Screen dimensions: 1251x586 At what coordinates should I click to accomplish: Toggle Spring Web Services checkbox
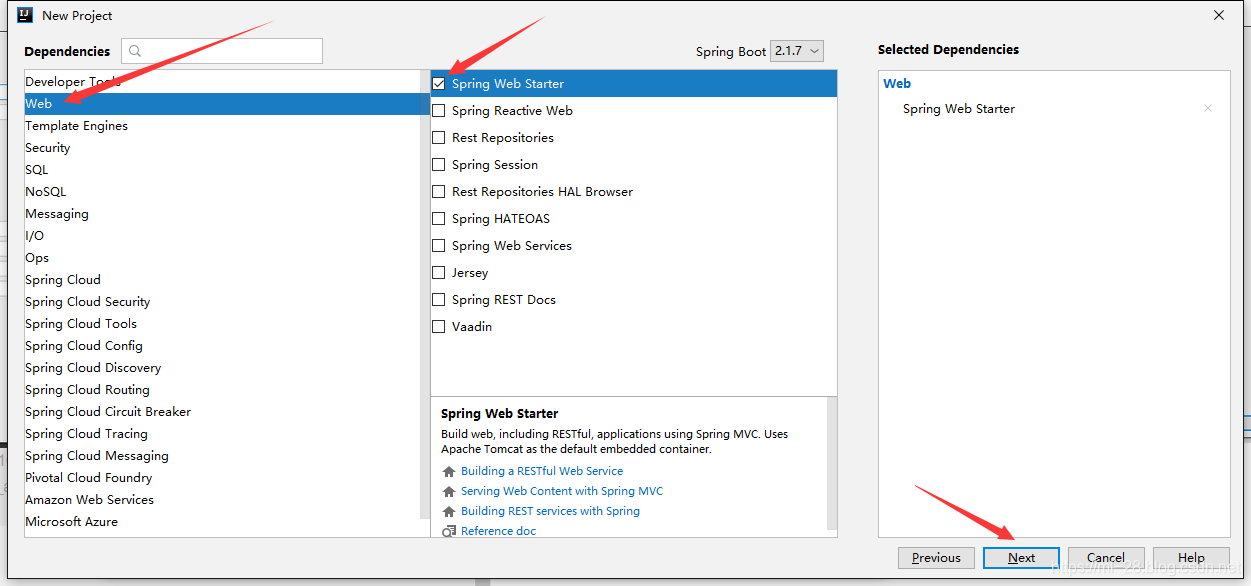click(x=439, y=246)
